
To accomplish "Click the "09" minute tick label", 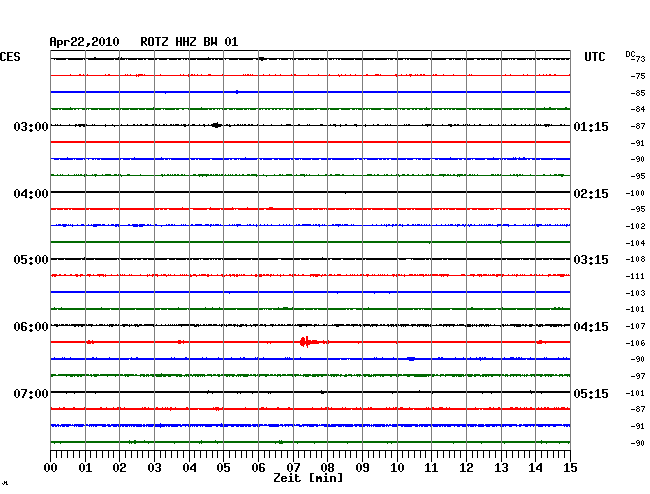I will (x=362, y=467).
